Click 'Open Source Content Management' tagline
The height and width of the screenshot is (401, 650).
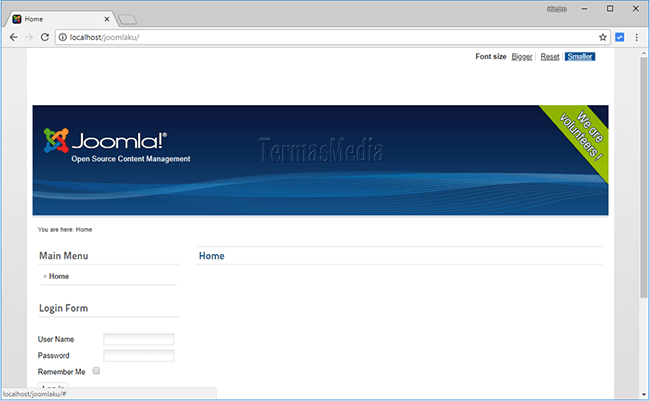tap(131, 159)
